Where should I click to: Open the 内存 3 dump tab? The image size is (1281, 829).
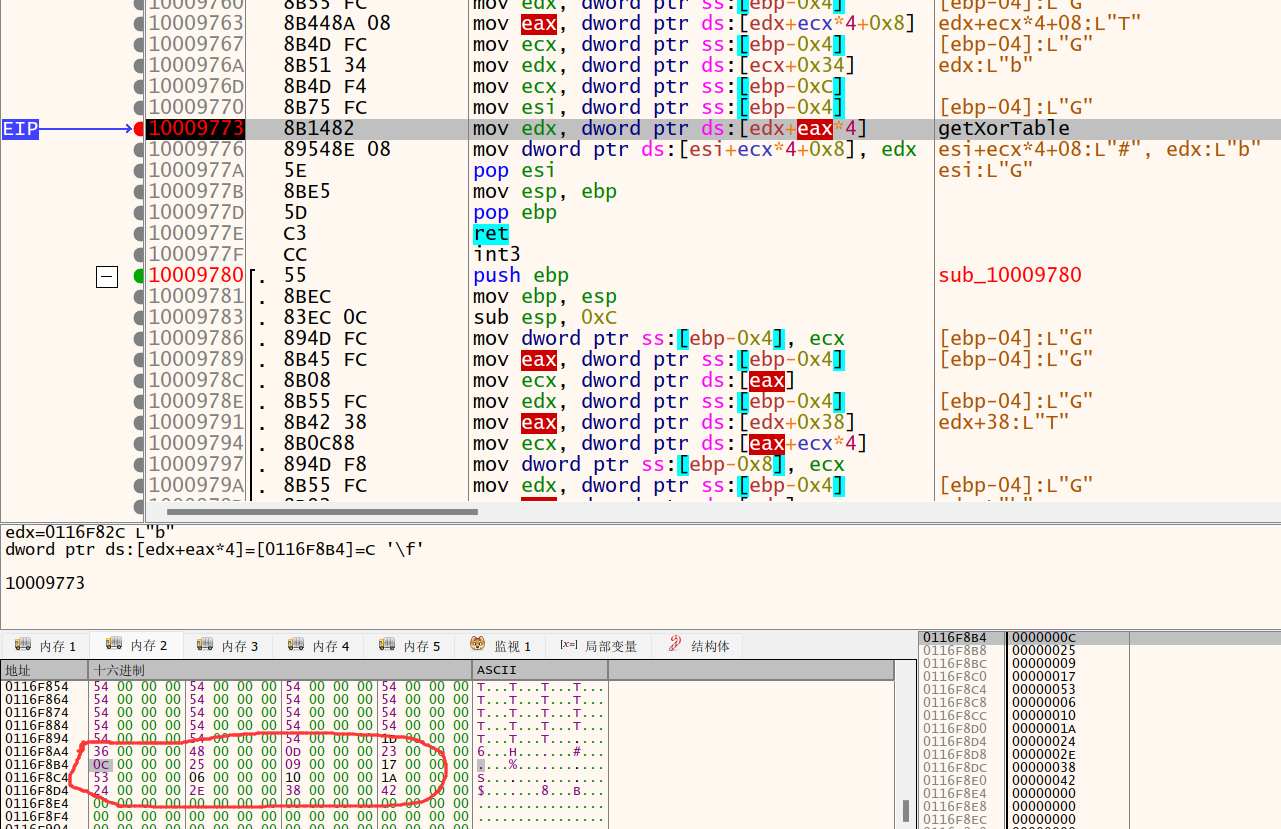pyautogui.click(x=228, y=646)
